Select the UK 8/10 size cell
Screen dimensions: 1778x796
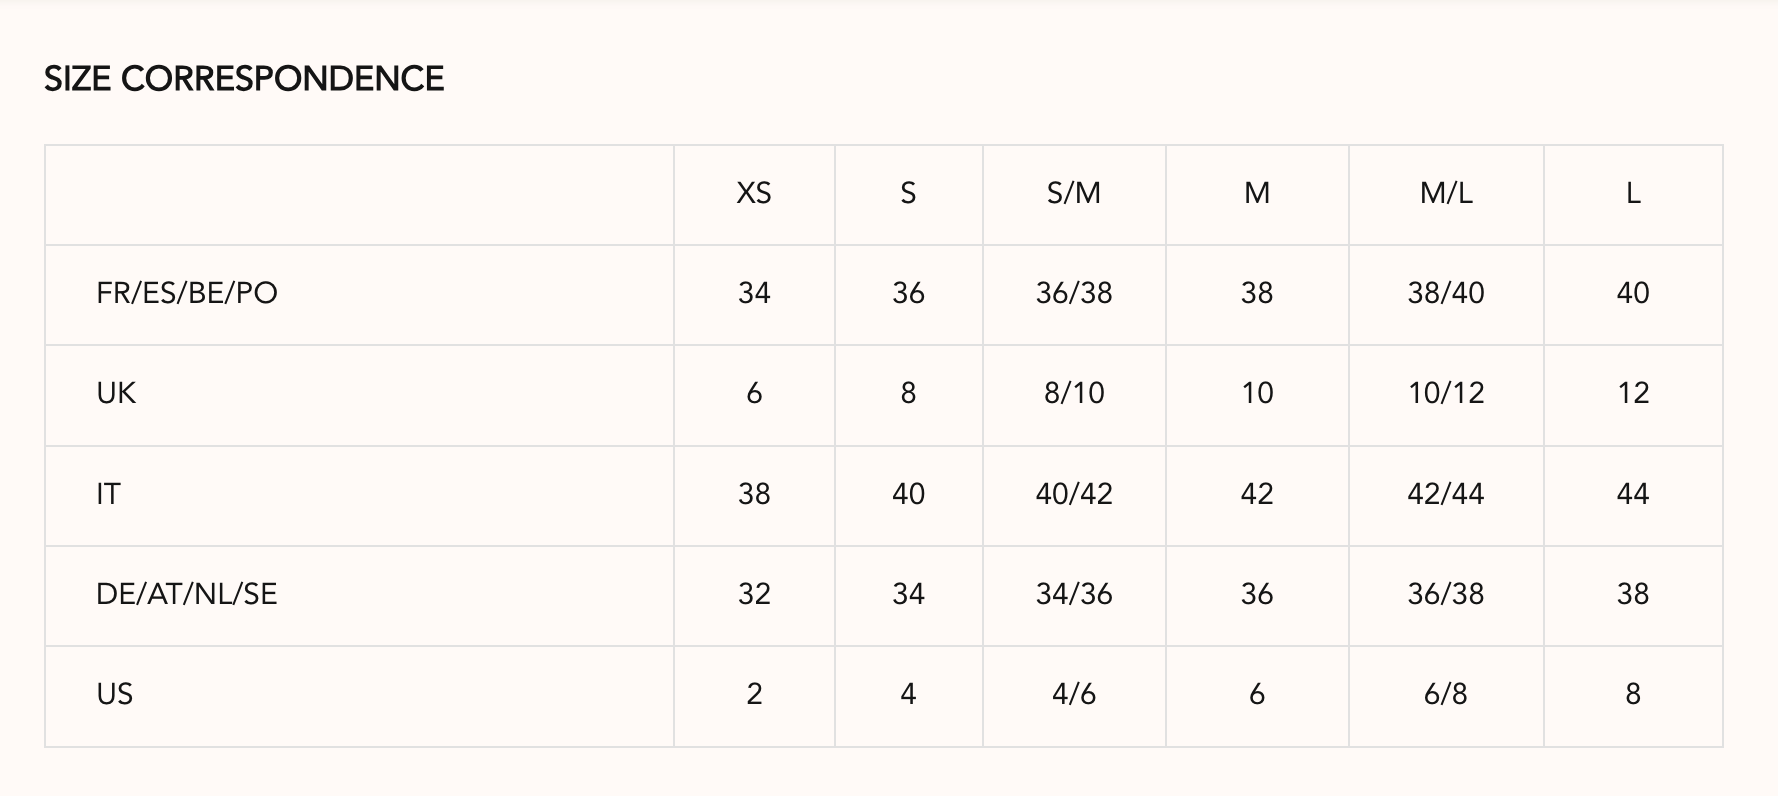point(1074,393)
